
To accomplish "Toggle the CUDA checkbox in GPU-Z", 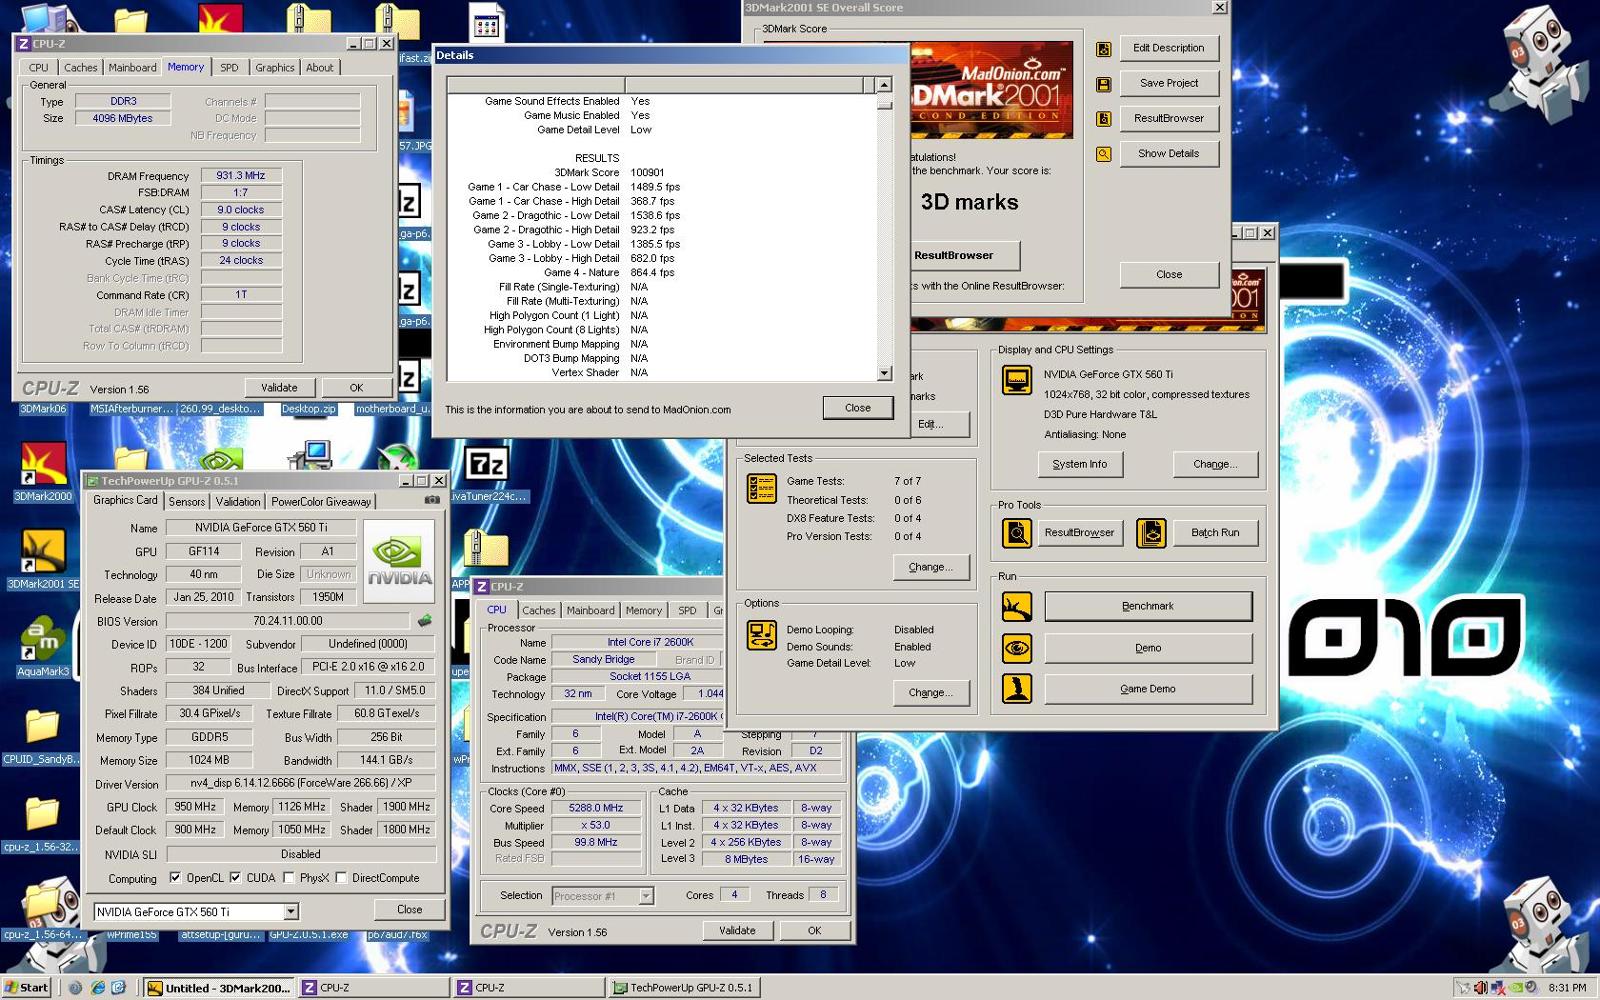I will (x=235, y=878).
